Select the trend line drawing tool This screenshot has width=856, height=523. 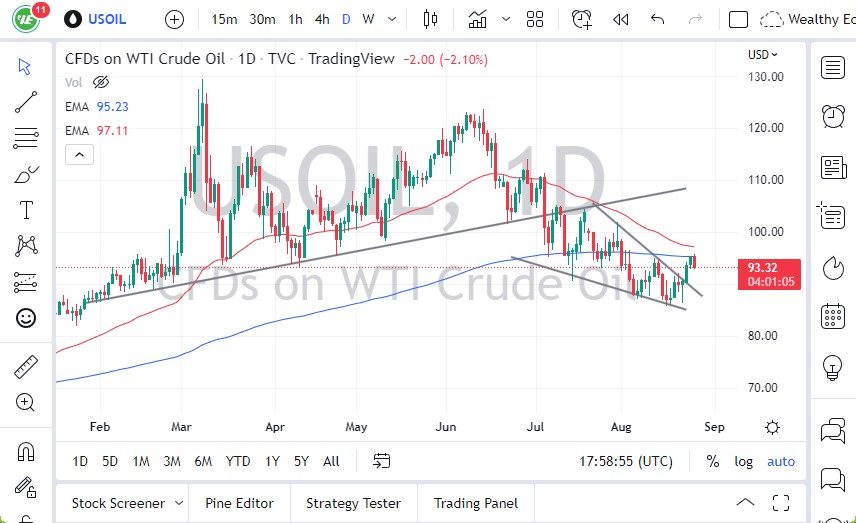point(26,101)
